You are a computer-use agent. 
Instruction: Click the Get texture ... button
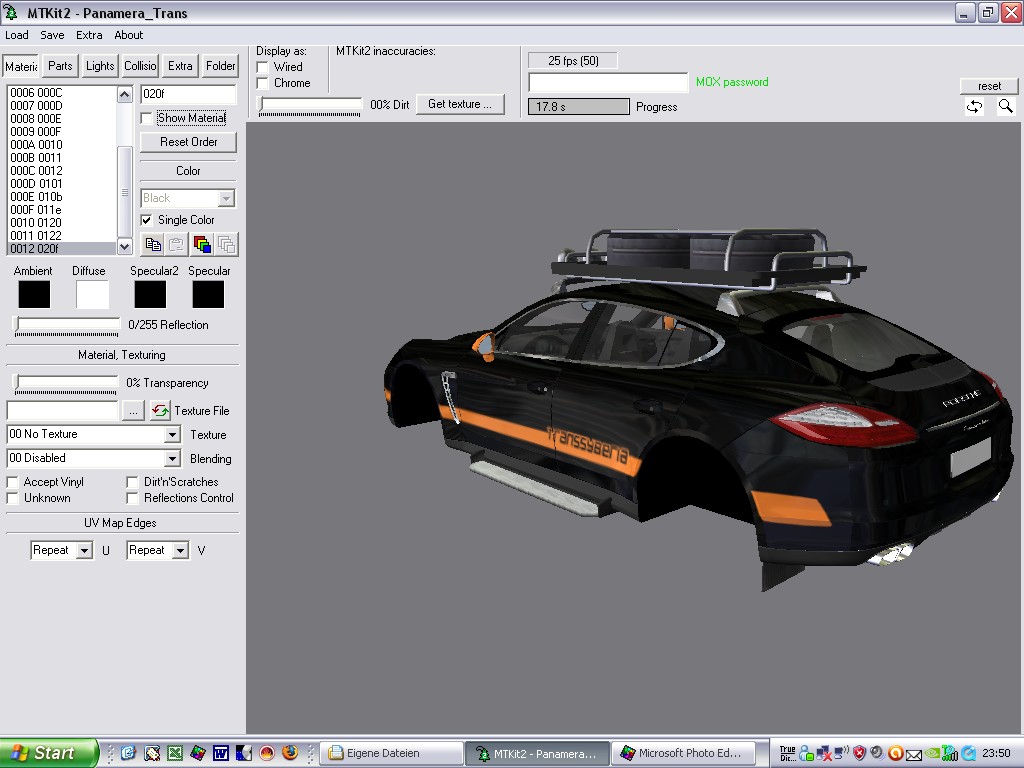point(460,104)
